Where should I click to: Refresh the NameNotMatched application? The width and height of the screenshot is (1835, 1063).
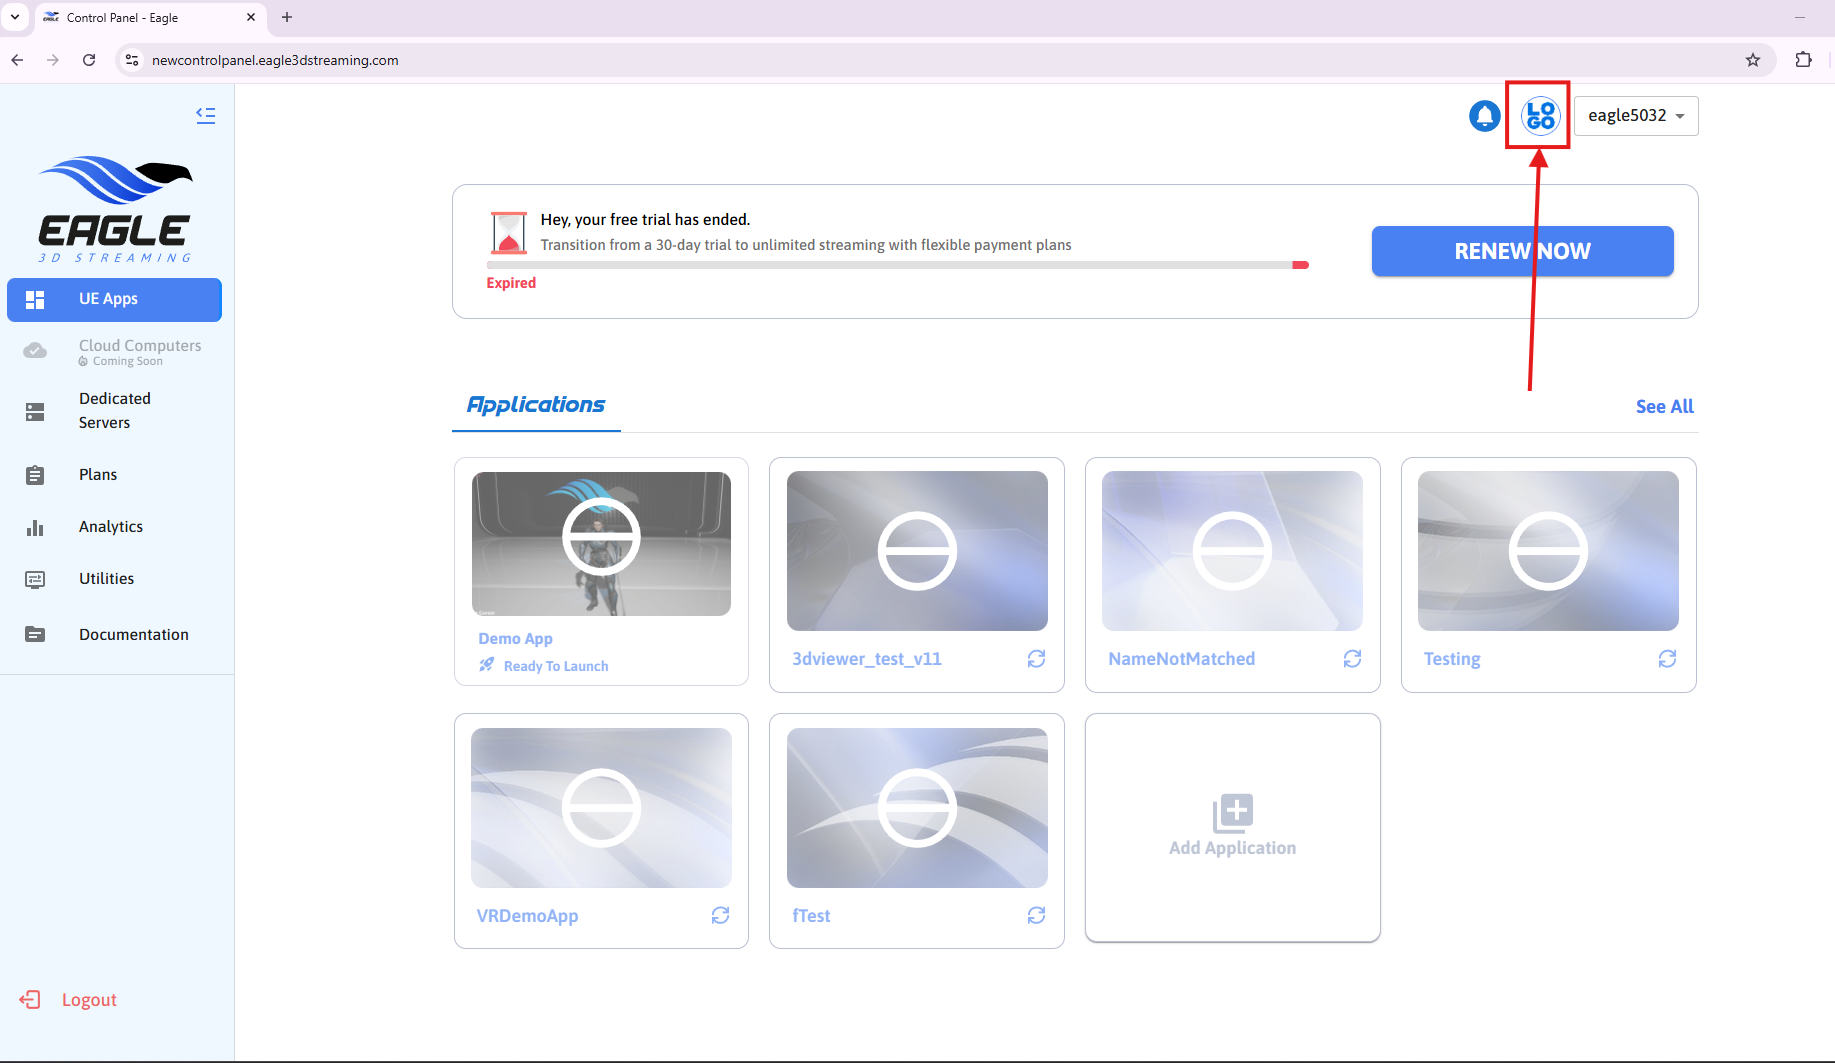[1352, 659]
